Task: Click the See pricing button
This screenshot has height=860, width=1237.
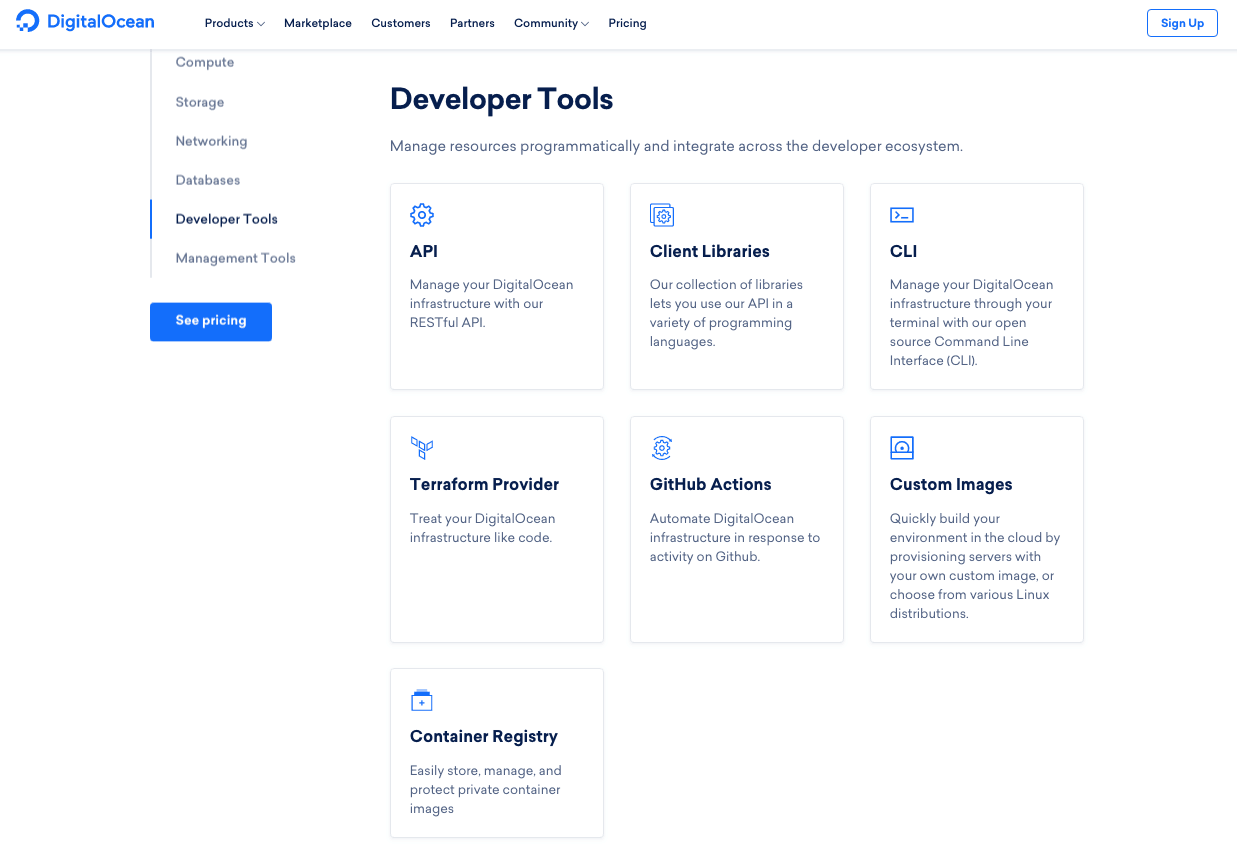Action: coord(211,321)
